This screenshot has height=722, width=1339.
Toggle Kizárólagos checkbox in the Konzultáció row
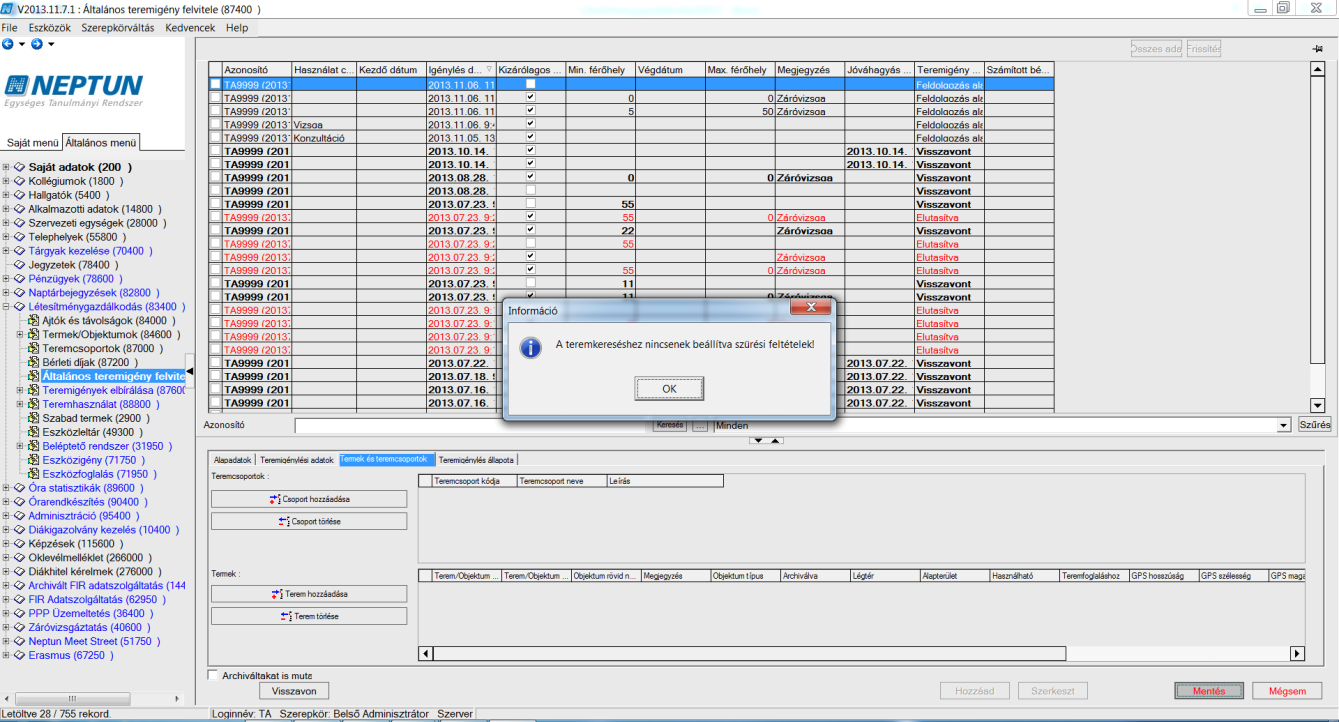pyautogui.click(x=531, y=137)
